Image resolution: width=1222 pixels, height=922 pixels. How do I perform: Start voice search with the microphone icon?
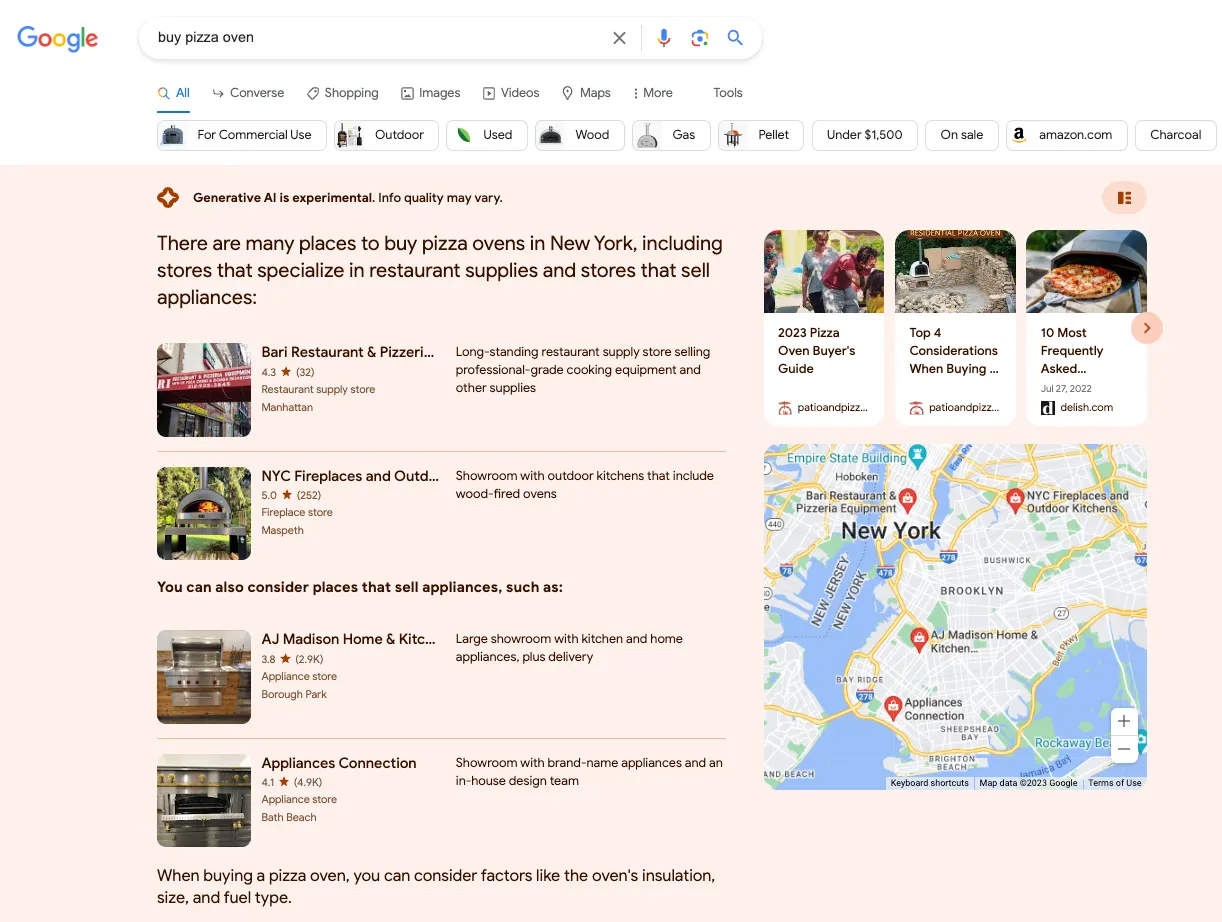[664, 38]
